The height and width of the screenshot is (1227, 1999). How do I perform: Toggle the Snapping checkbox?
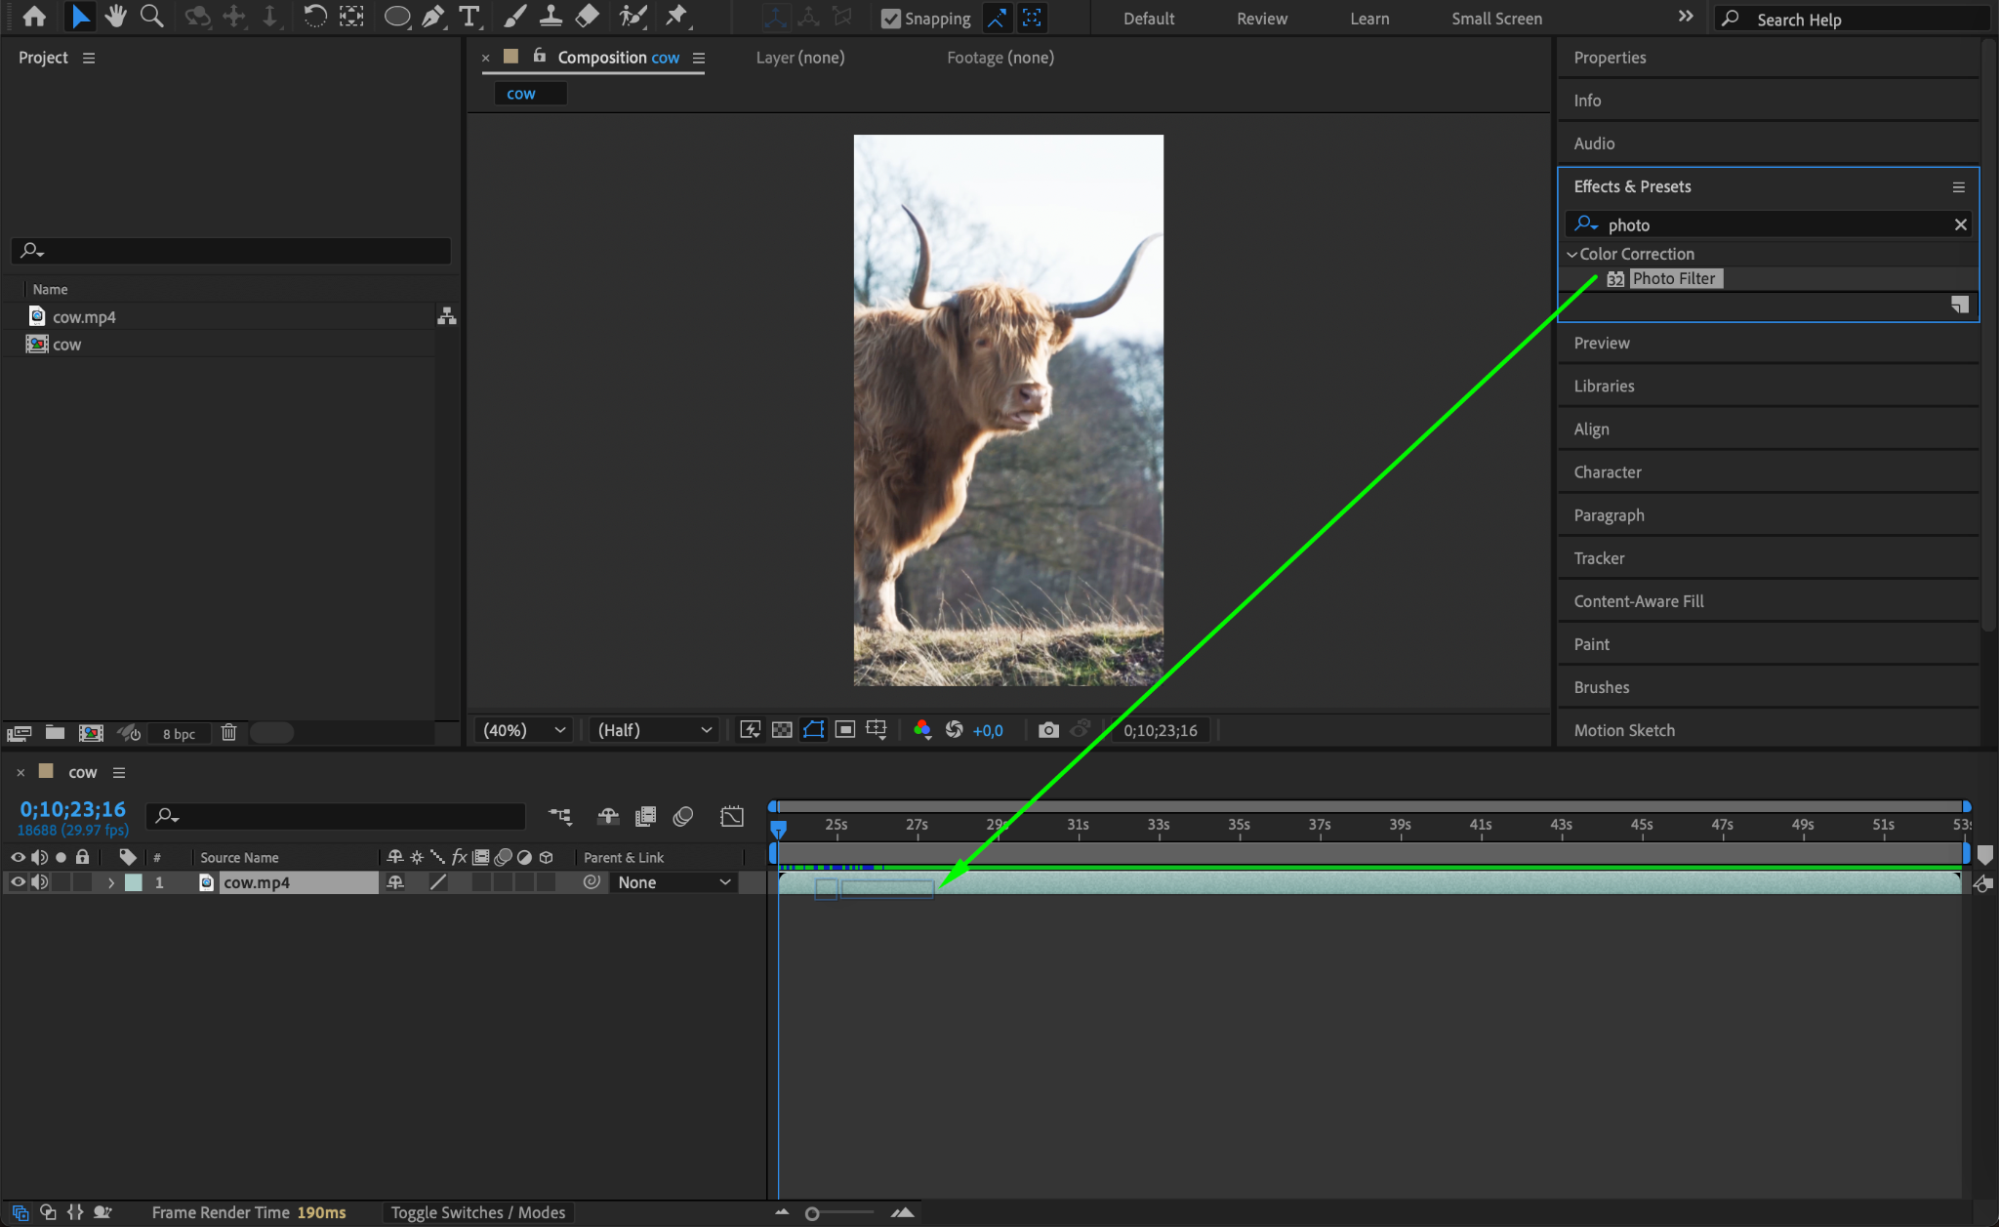click(x=891, y=18)
